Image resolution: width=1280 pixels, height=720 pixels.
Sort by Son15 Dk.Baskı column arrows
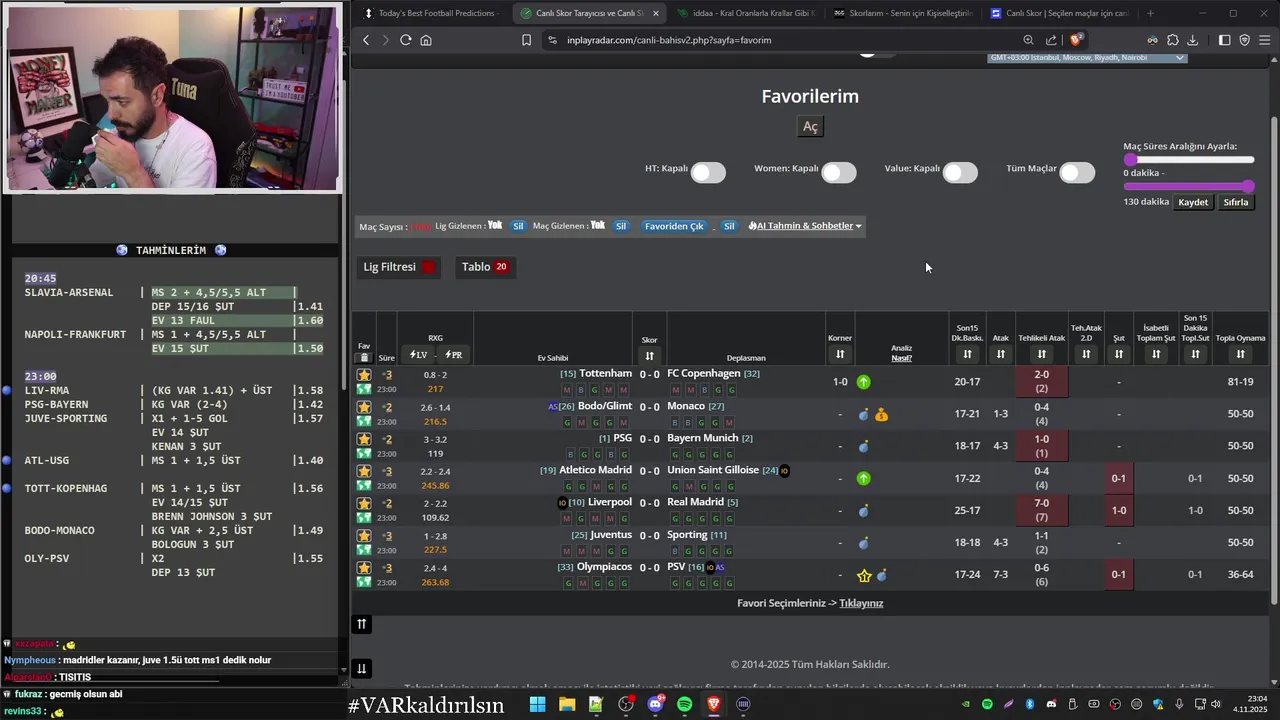point(967,354)
